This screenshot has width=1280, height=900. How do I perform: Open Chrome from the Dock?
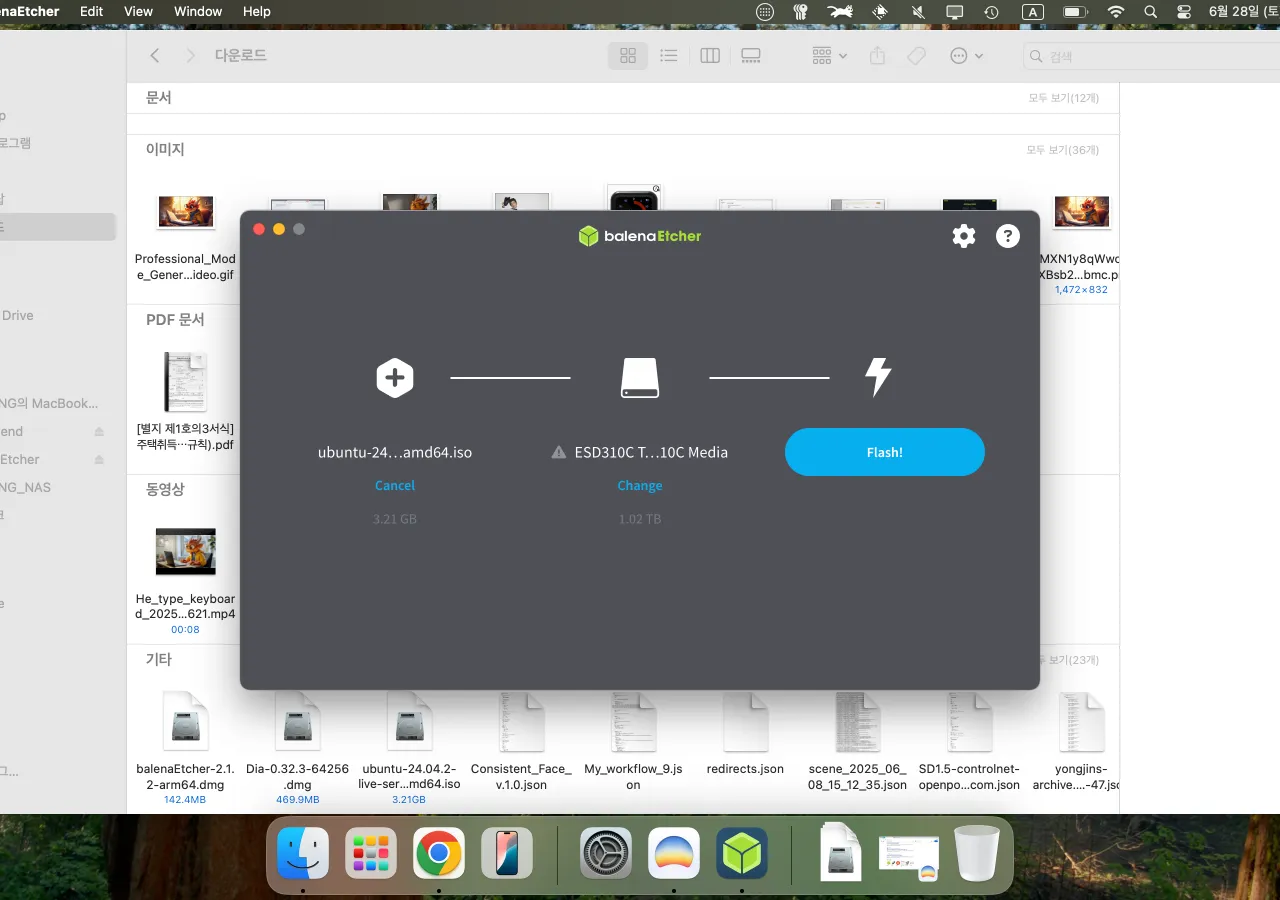(x=438, y=854)
